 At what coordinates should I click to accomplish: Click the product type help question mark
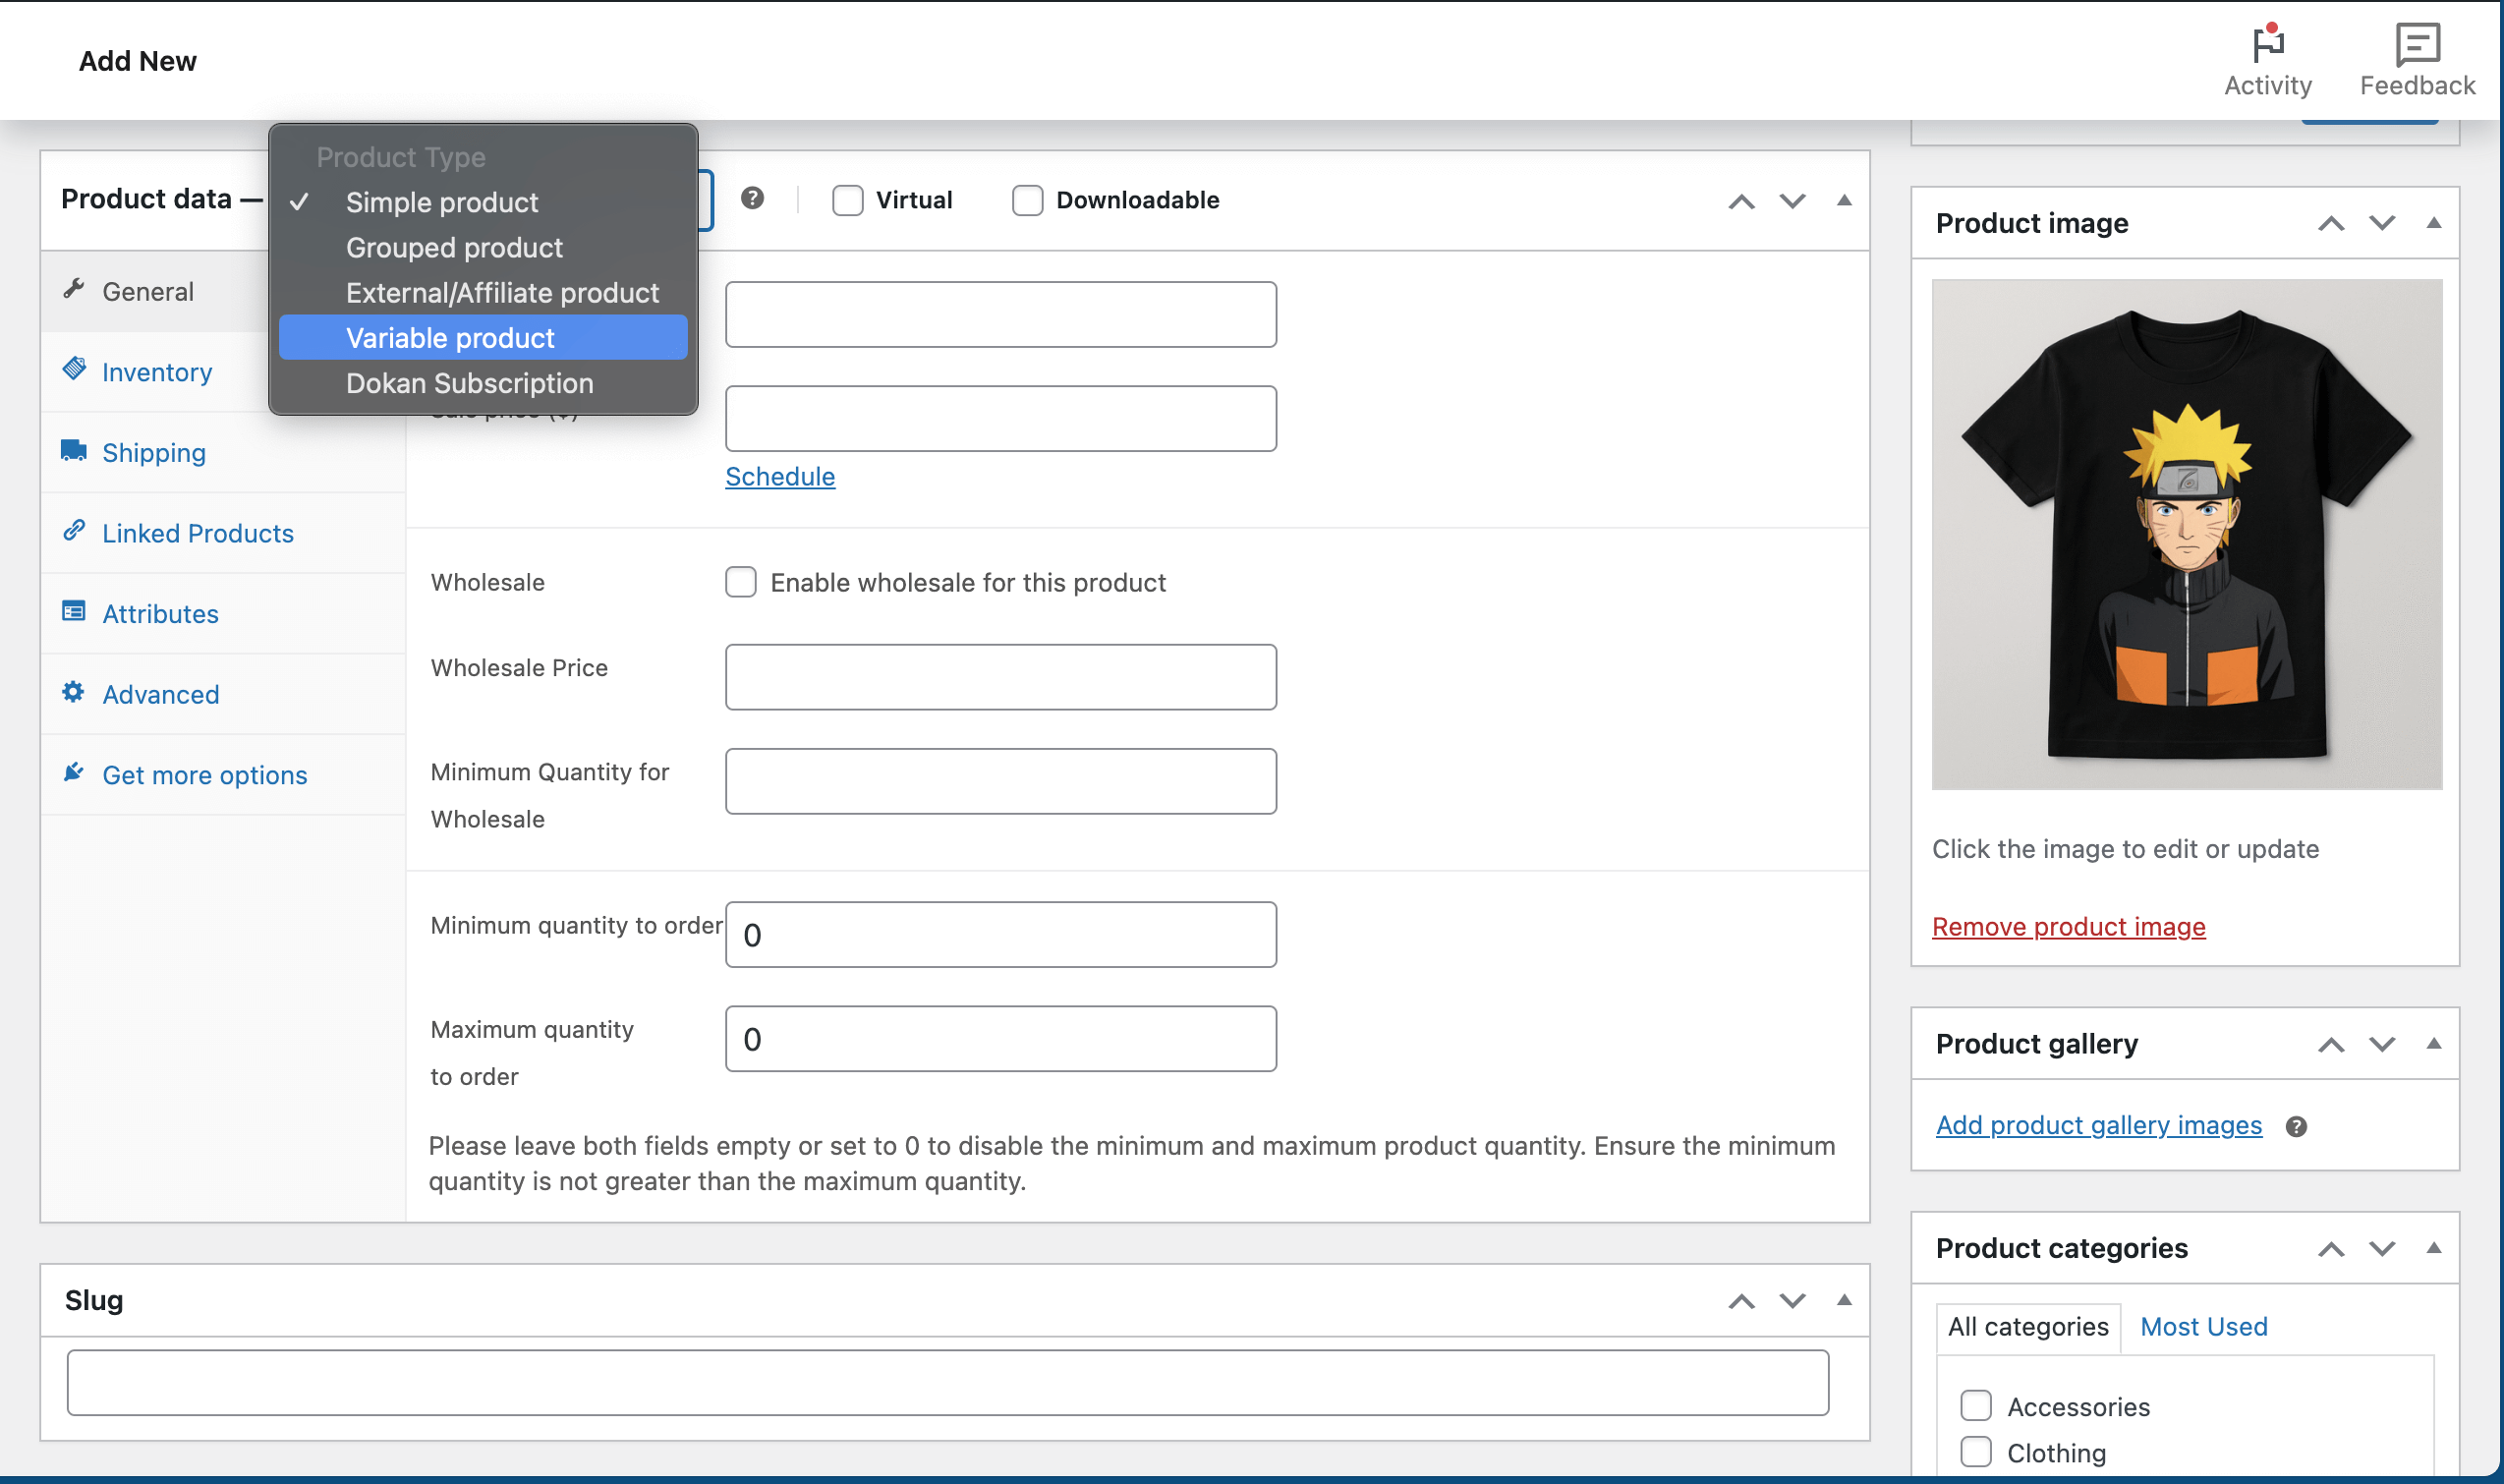click(752, 198)
